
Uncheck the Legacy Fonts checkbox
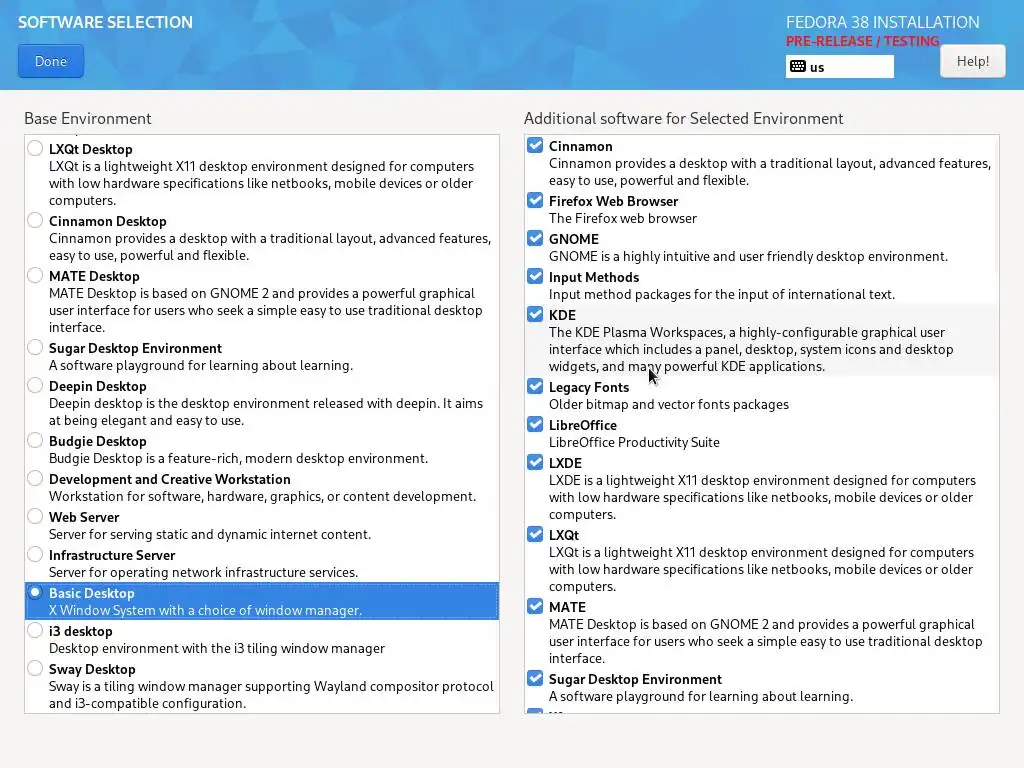(x=535, y=386)
